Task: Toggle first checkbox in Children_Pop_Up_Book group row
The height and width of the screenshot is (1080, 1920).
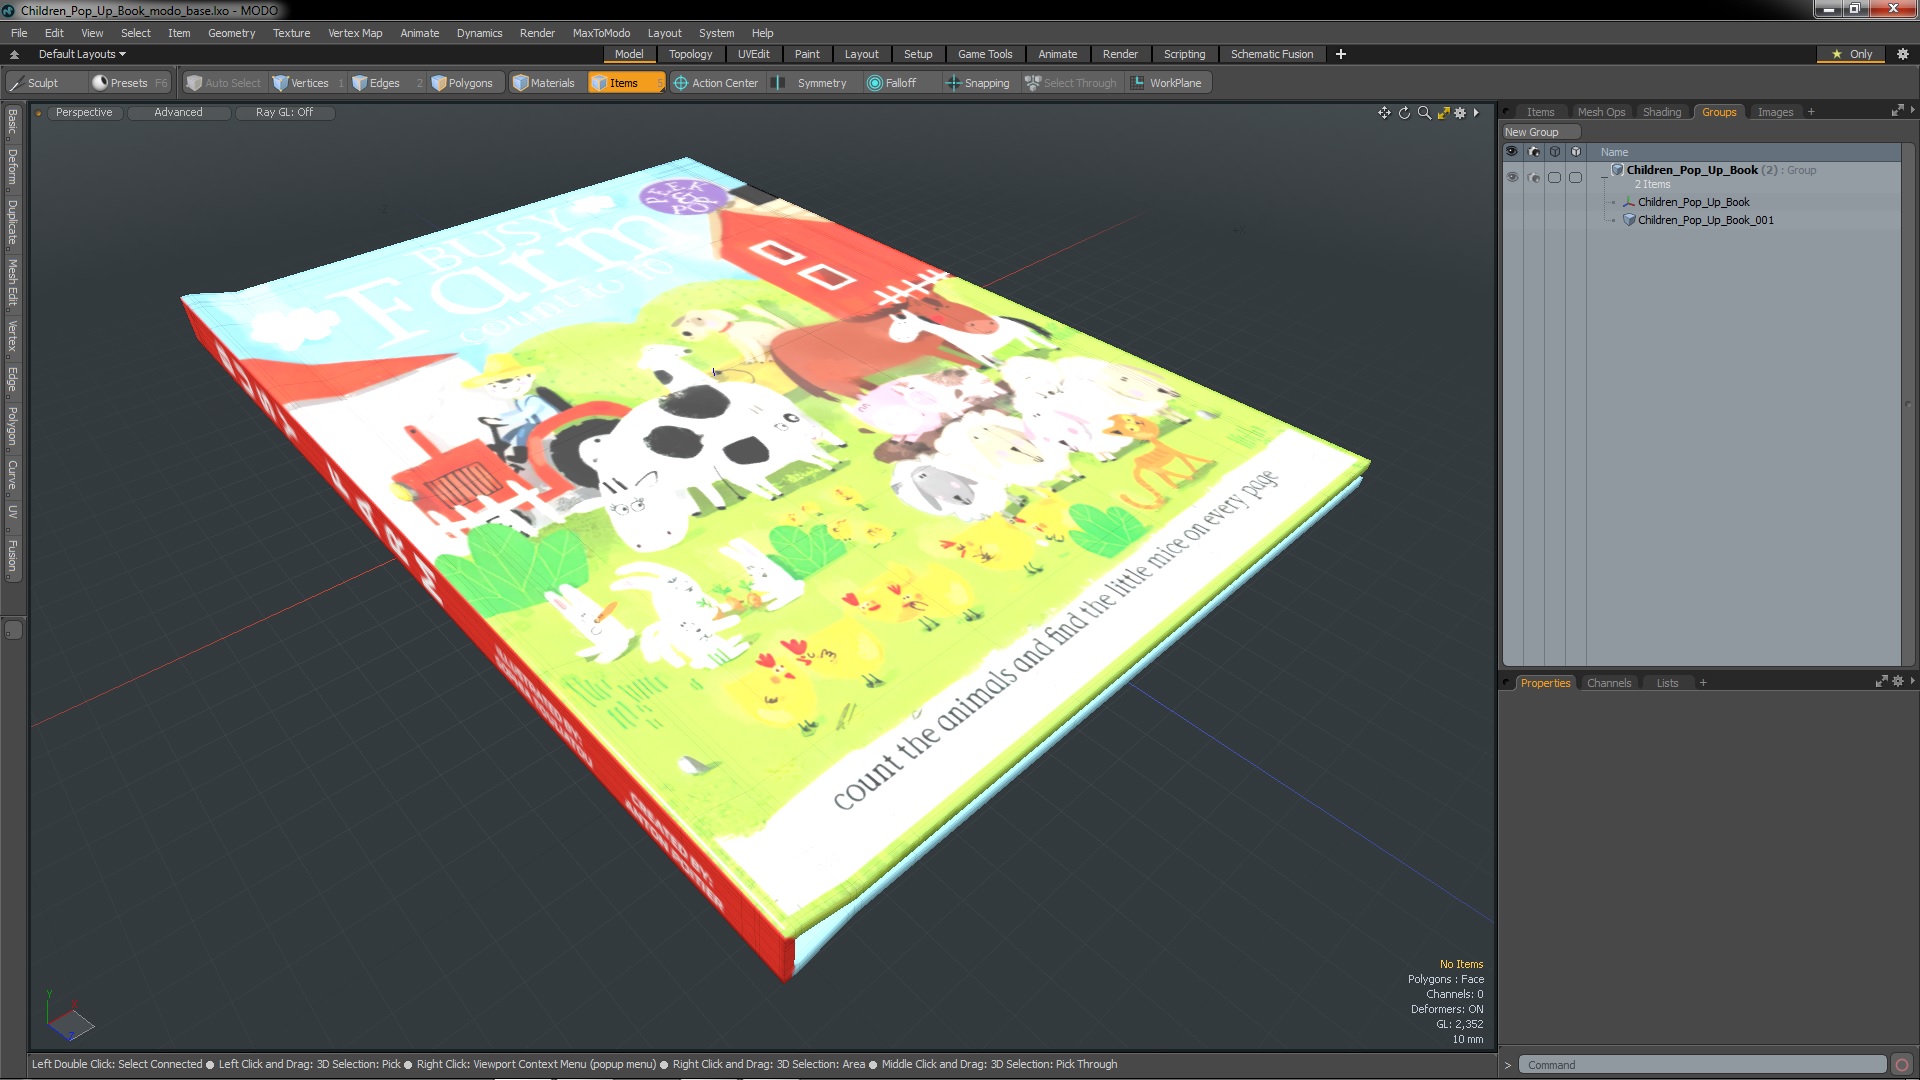Action: tap(1554, 177)
